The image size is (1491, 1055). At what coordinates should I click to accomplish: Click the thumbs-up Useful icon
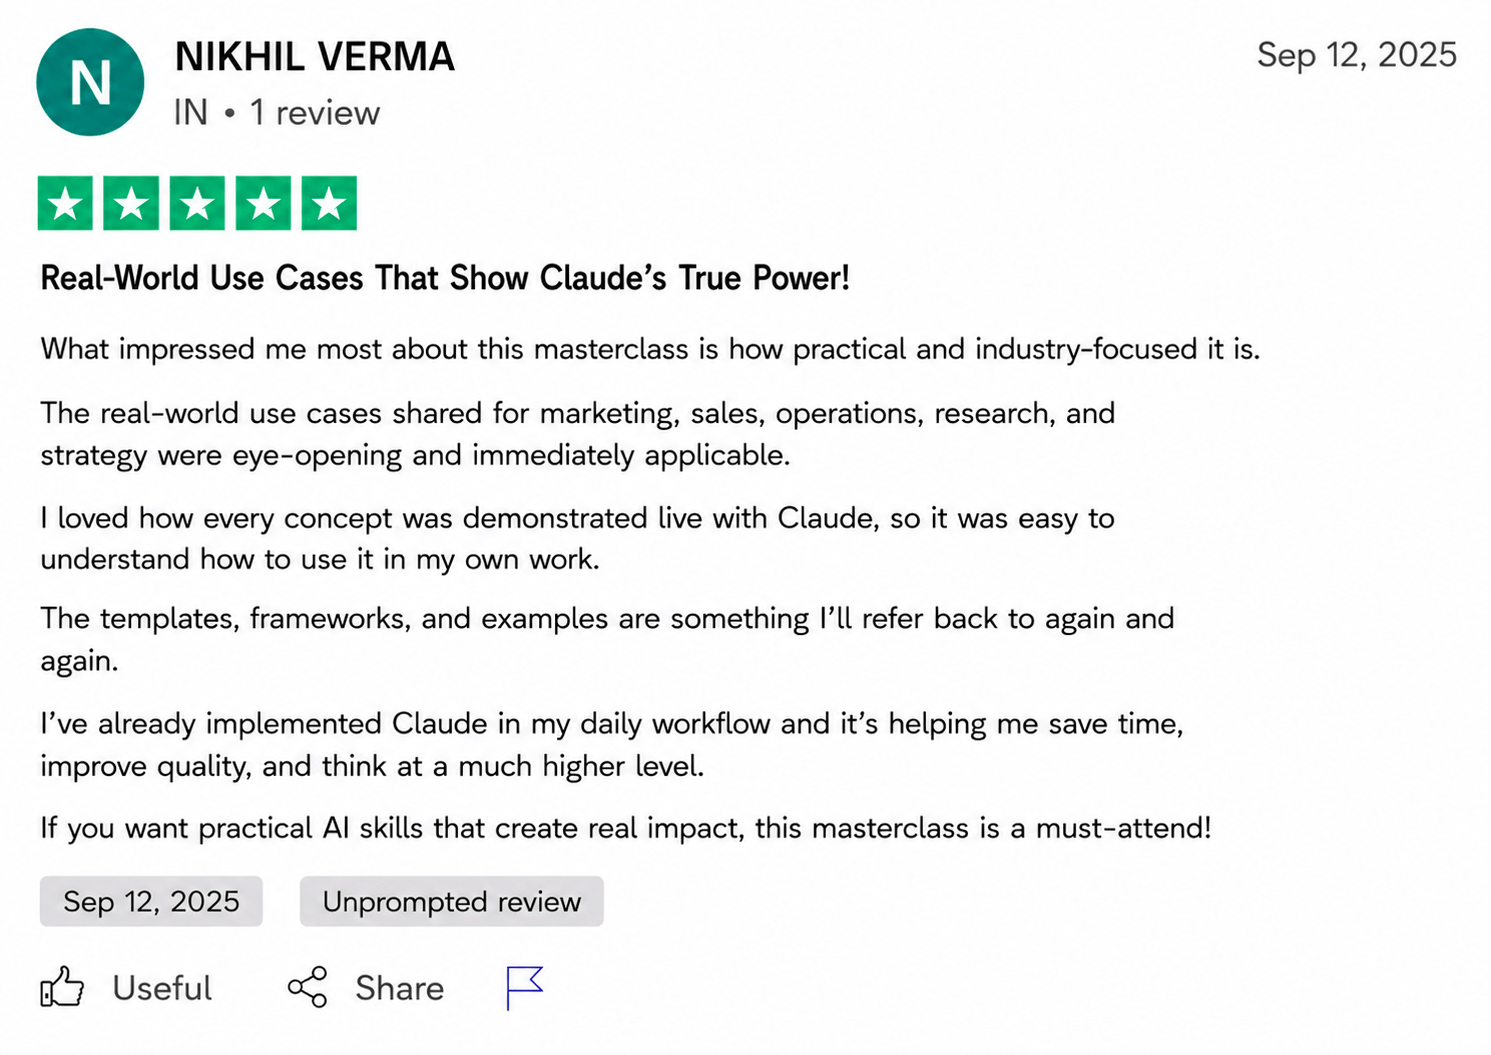click(x=62, y=987)
